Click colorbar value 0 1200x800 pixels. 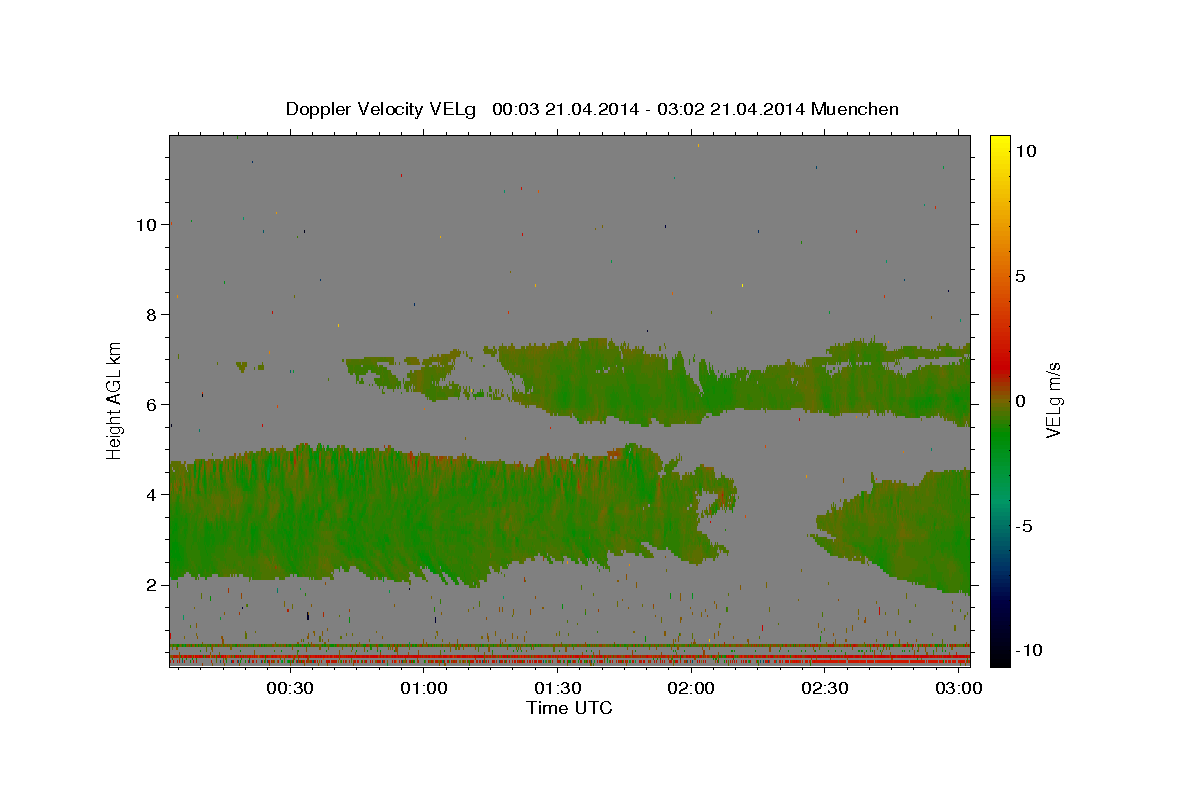(1020, 401)
